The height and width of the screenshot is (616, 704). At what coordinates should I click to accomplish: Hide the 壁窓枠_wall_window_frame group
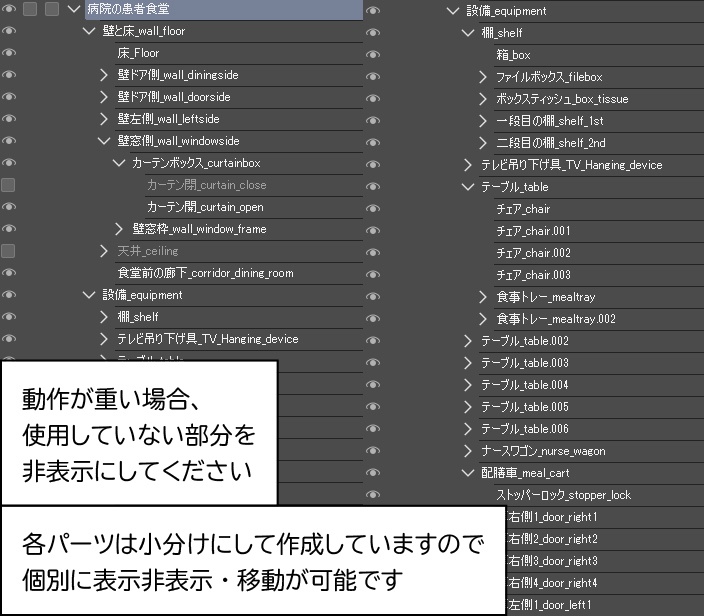(x=9, y=229)
